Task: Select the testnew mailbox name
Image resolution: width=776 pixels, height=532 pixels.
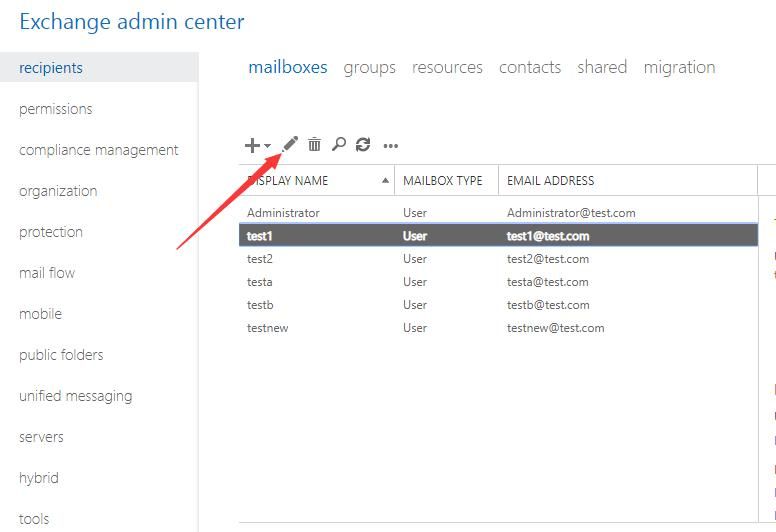Action: (267, 328)
